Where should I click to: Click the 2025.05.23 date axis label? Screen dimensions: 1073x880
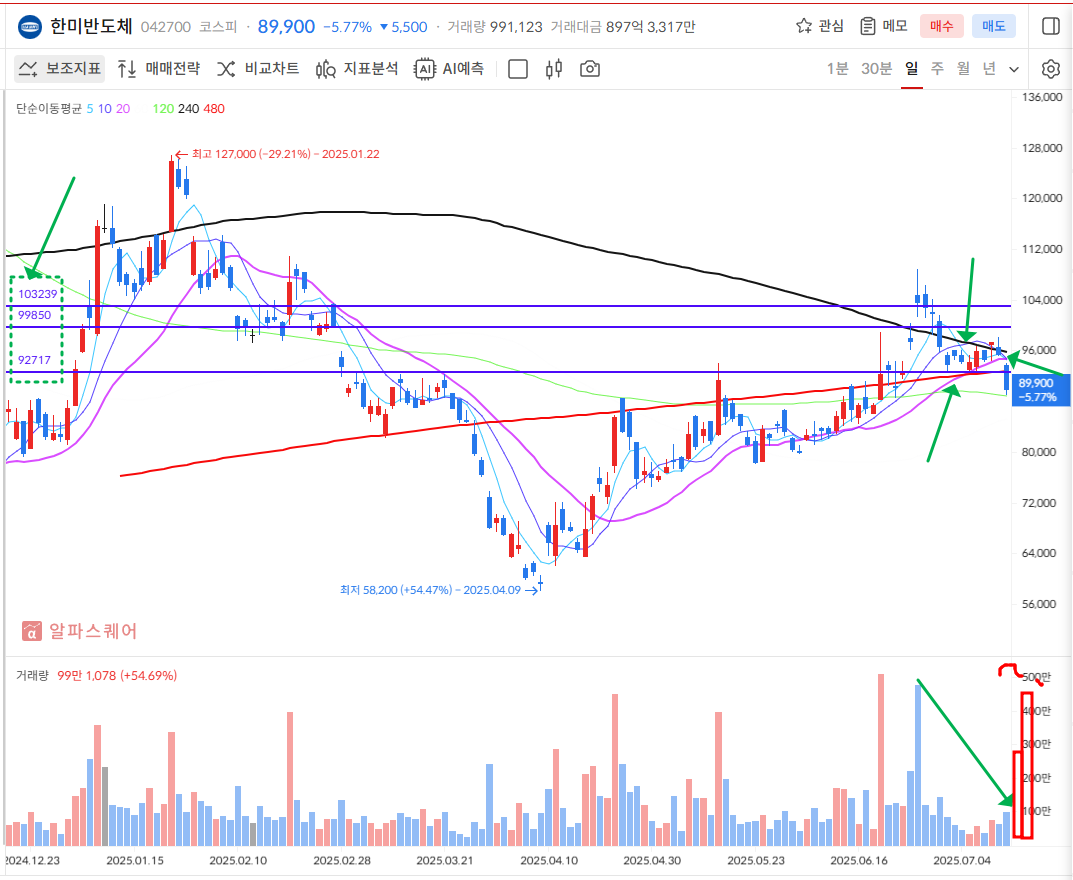756,860
